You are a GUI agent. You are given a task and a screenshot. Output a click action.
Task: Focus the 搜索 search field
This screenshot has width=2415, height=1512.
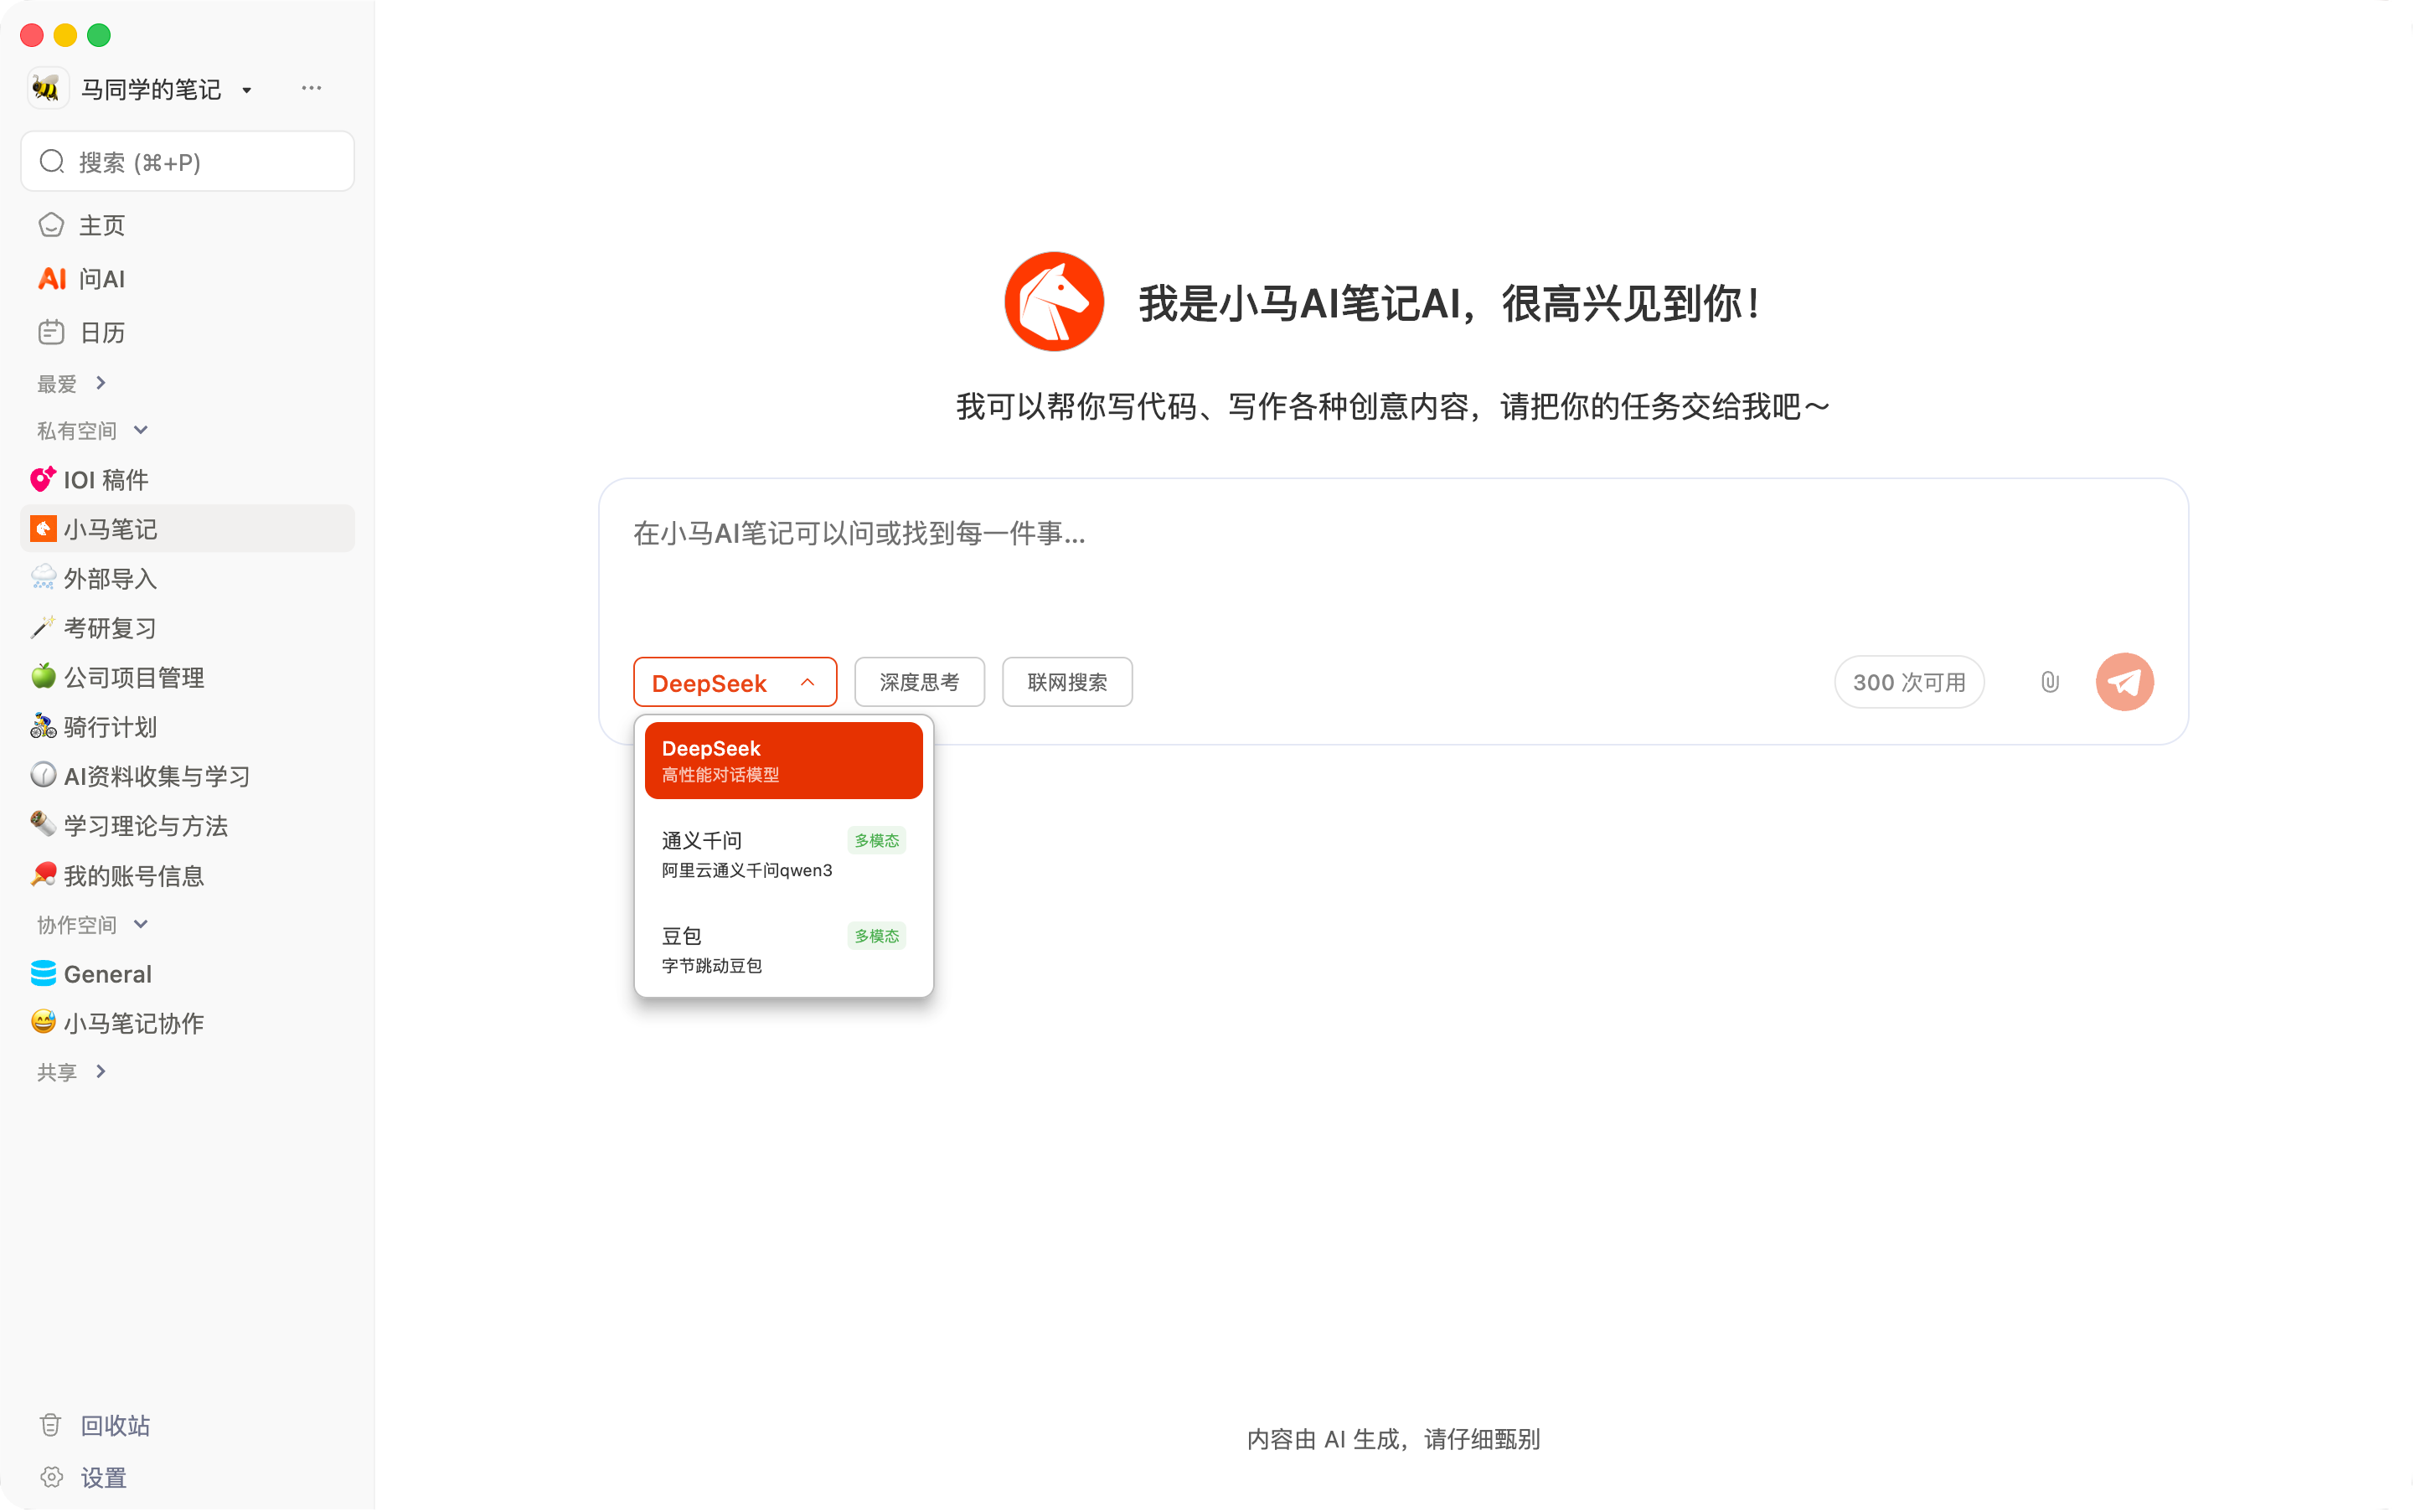click(x=188, y=161)
